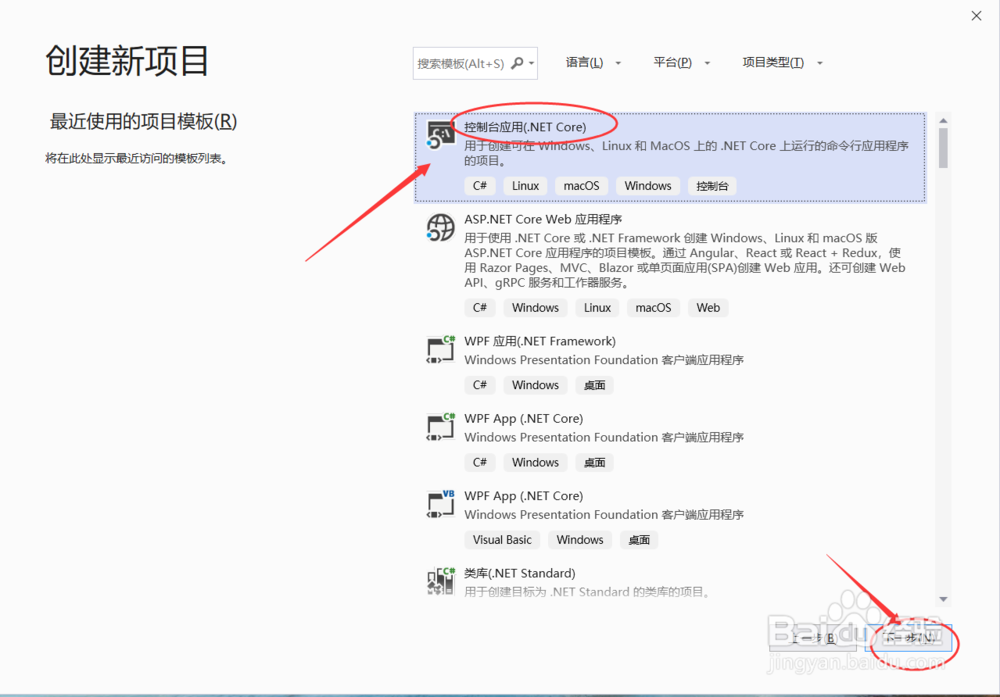Click Windows tag under ASP.NET Core template
This screenshot has height=697, width=1000.
(x=536, y=308)
